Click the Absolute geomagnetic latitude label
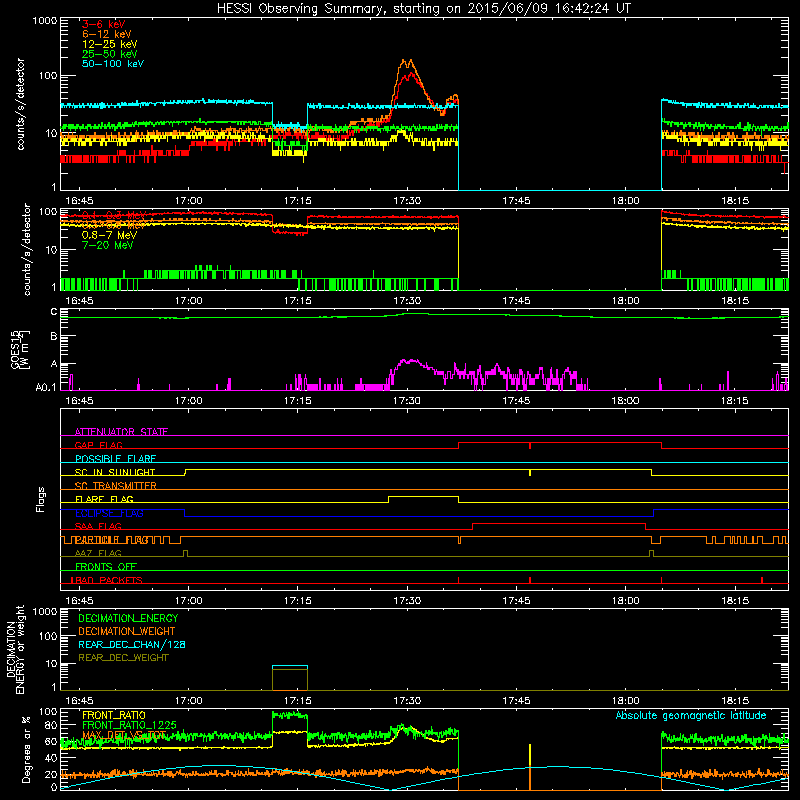Viewport: 800px width, 800px height. click(x=691, y=715)
